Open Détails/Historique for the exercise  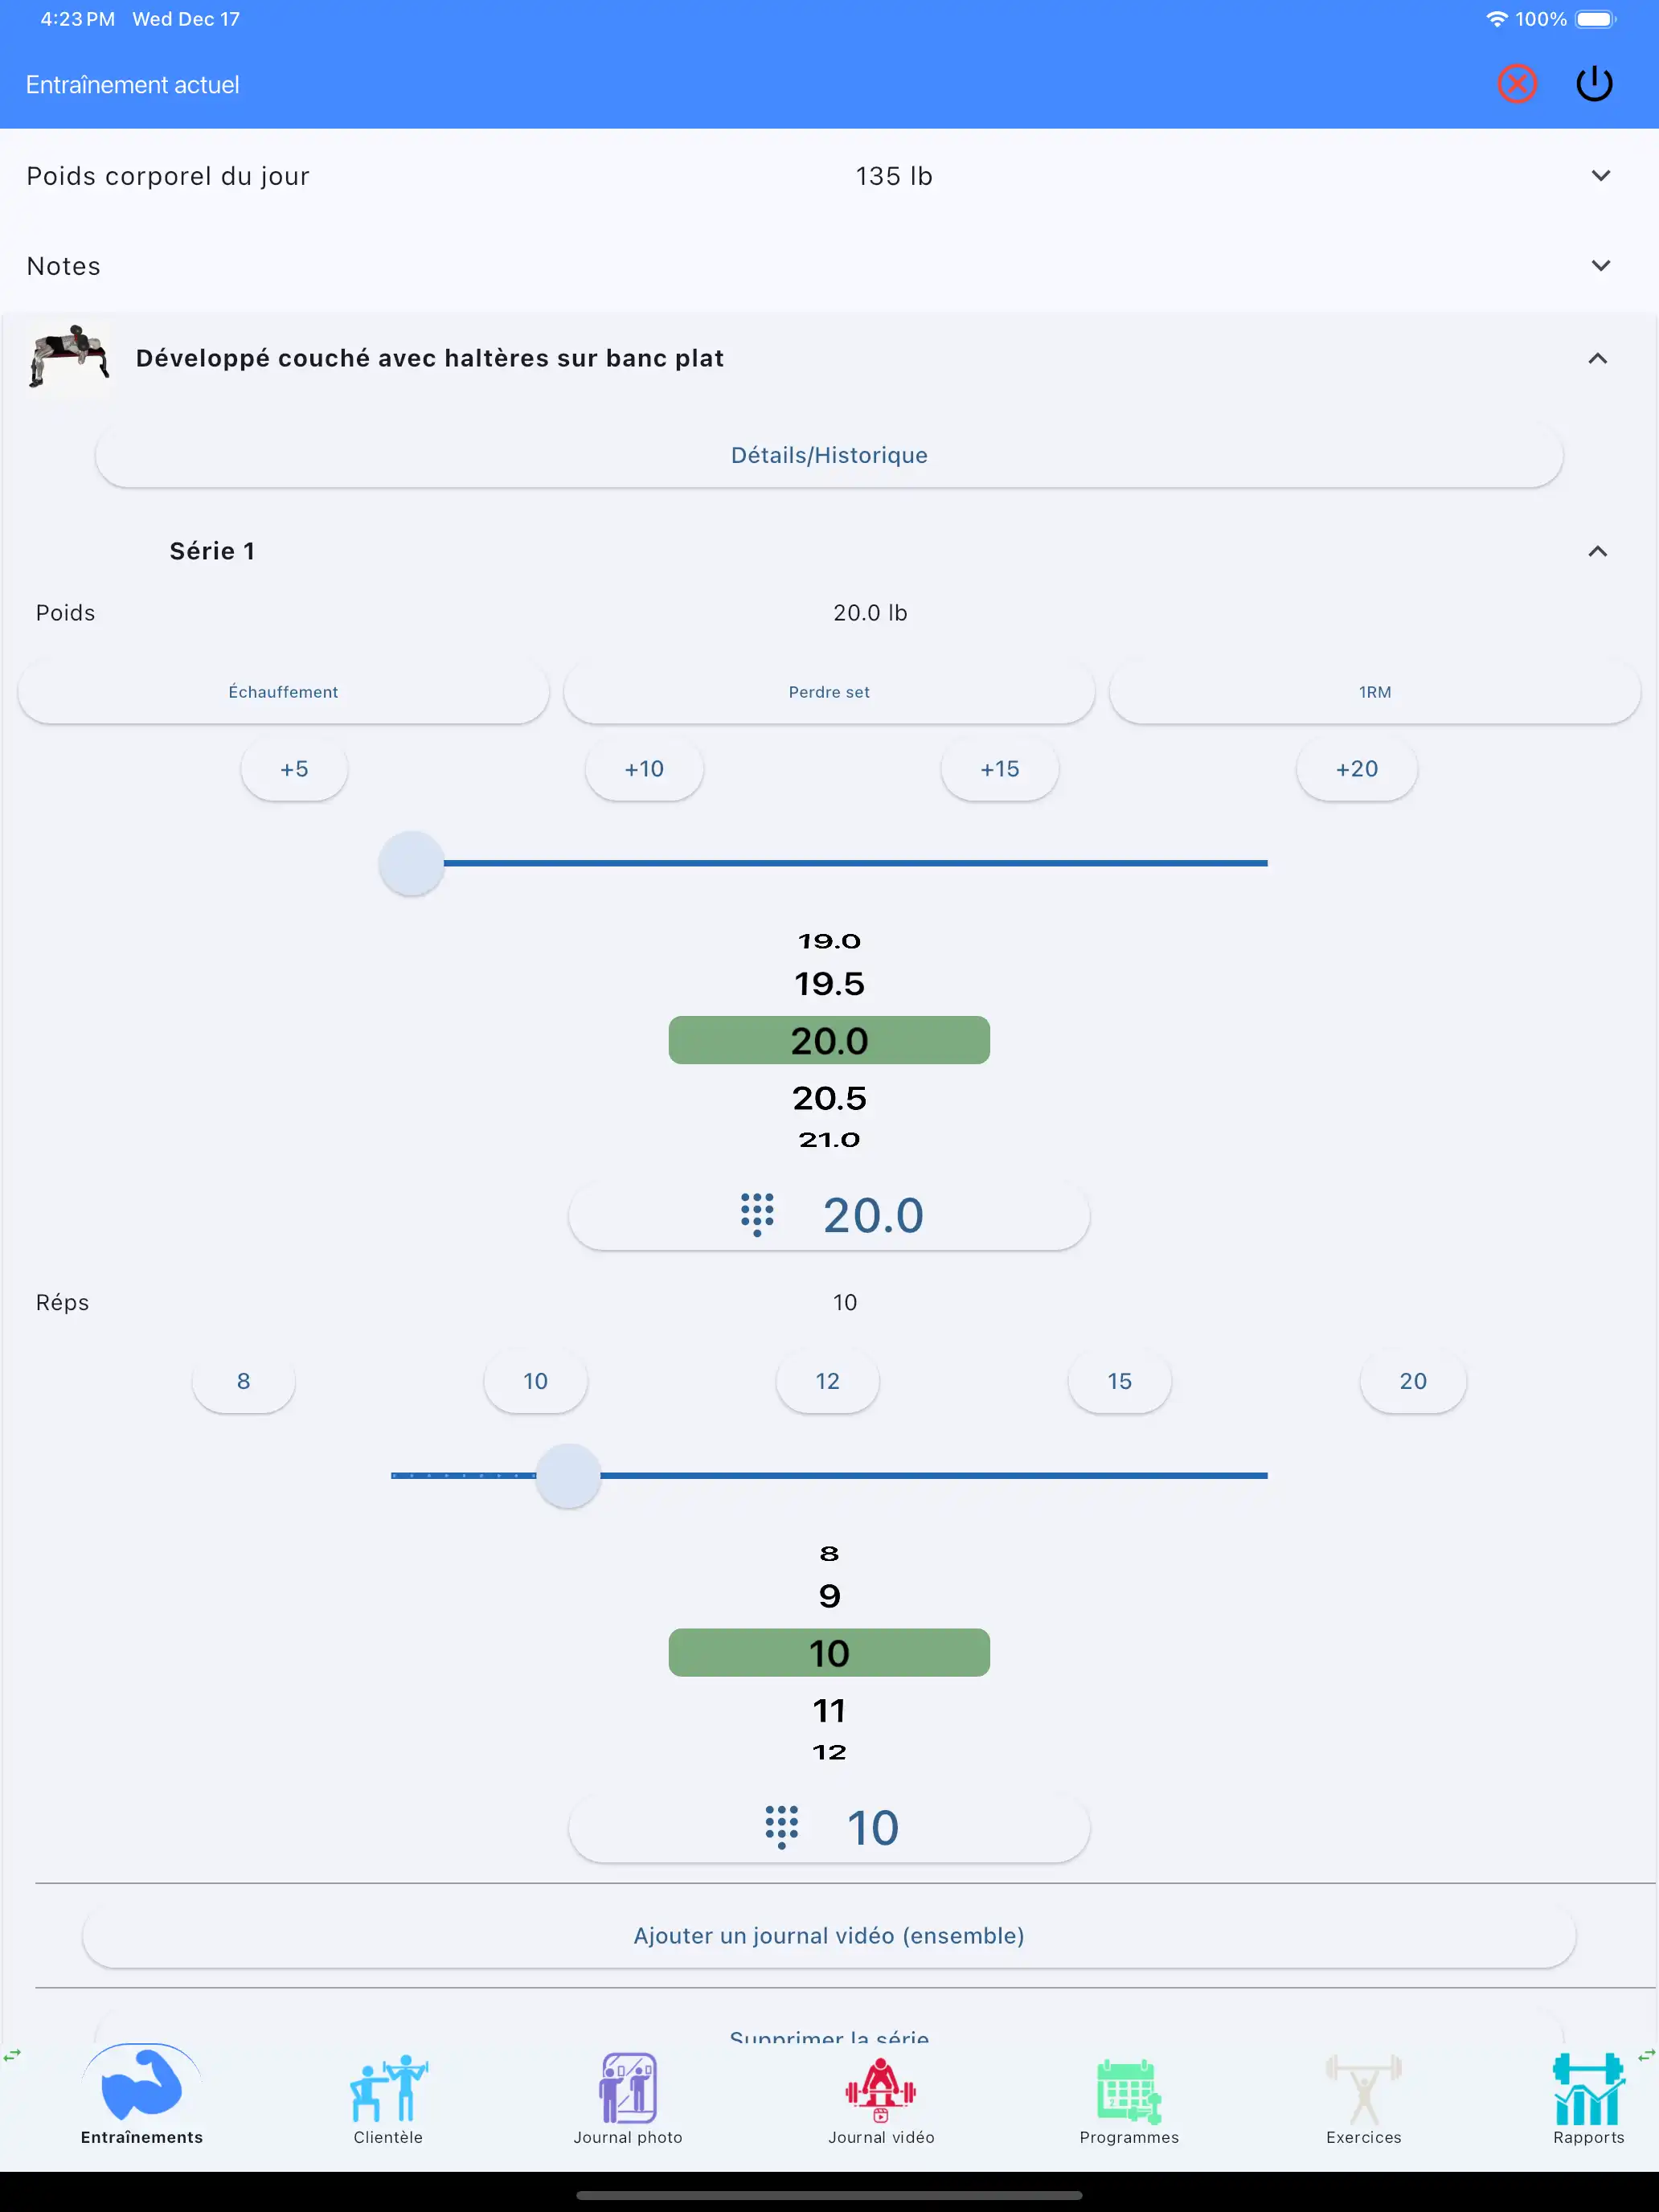point(829,455)
